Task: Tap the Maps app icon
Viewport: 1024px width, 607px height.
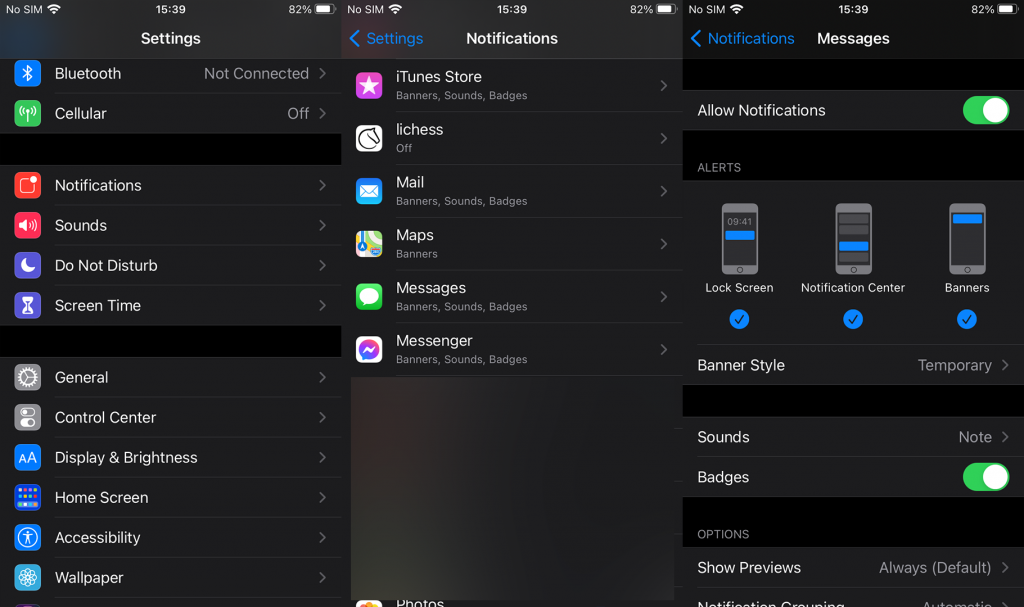Action: pos(369,244)
